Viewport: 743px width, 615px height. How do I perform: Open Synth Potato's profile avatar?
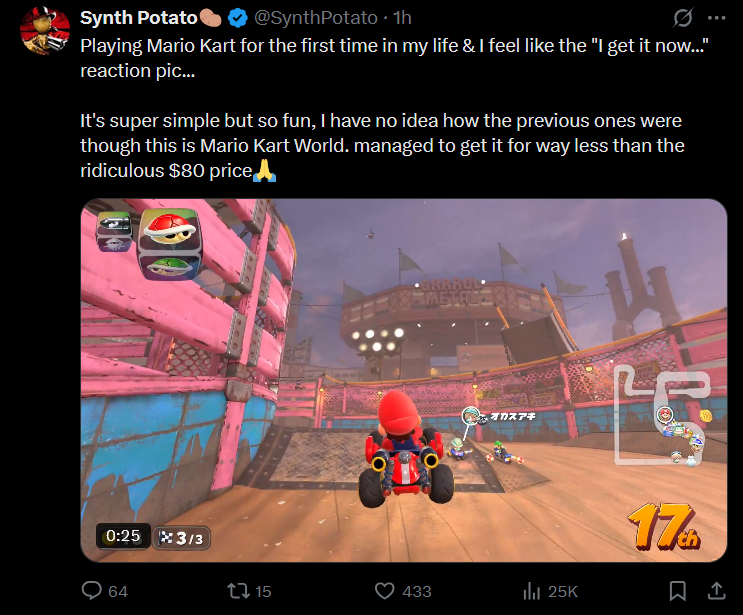click(45, 30)
